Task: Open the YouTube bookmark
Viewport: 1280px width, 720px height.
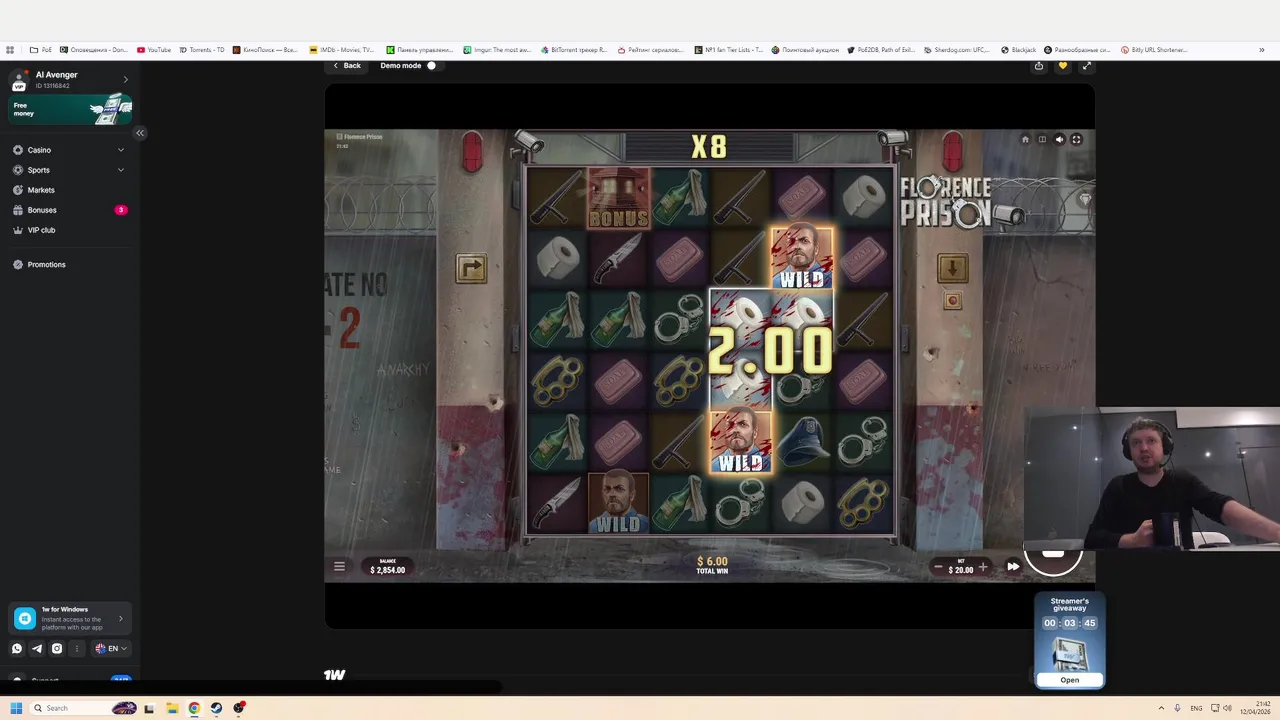Action: [154, 50]
